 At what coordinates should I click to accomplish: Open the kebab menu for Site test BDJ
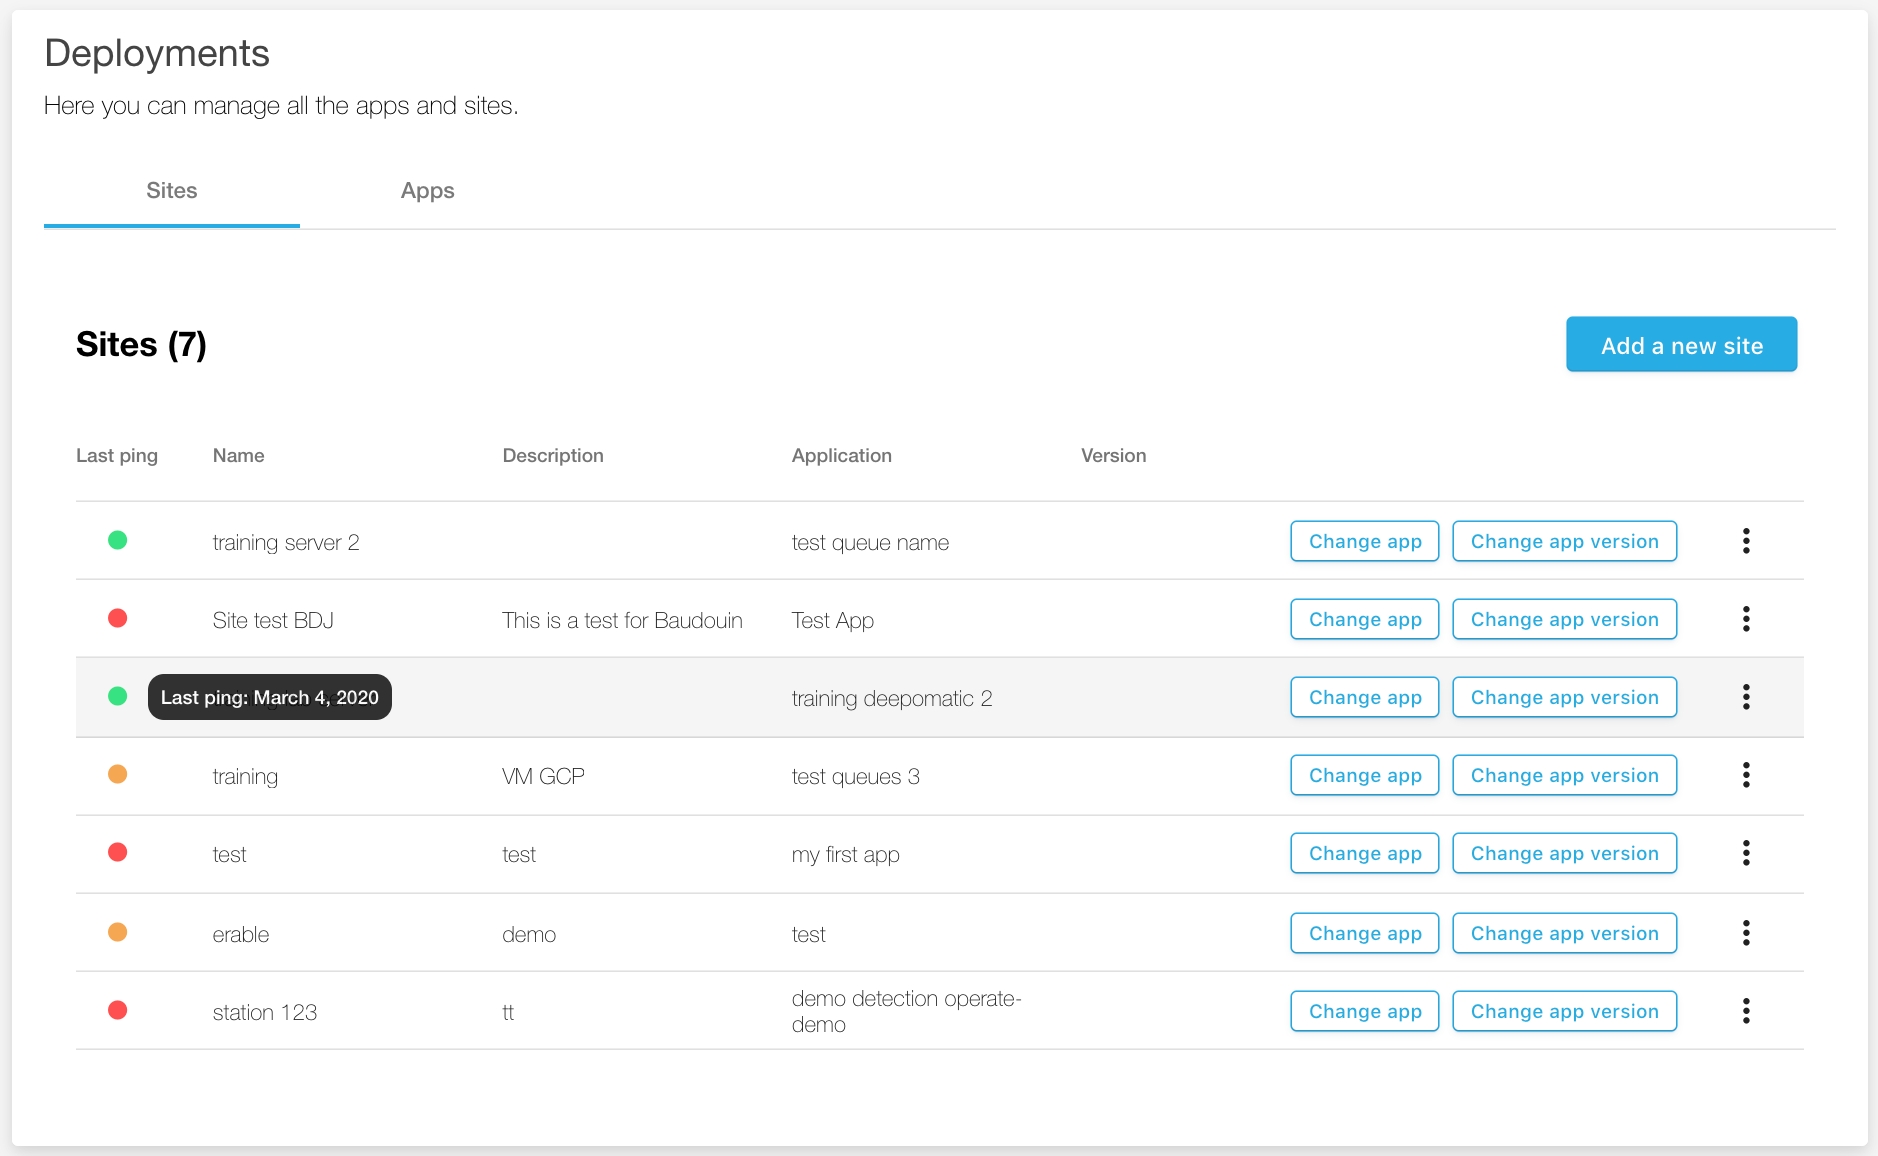click(1746, 619)
